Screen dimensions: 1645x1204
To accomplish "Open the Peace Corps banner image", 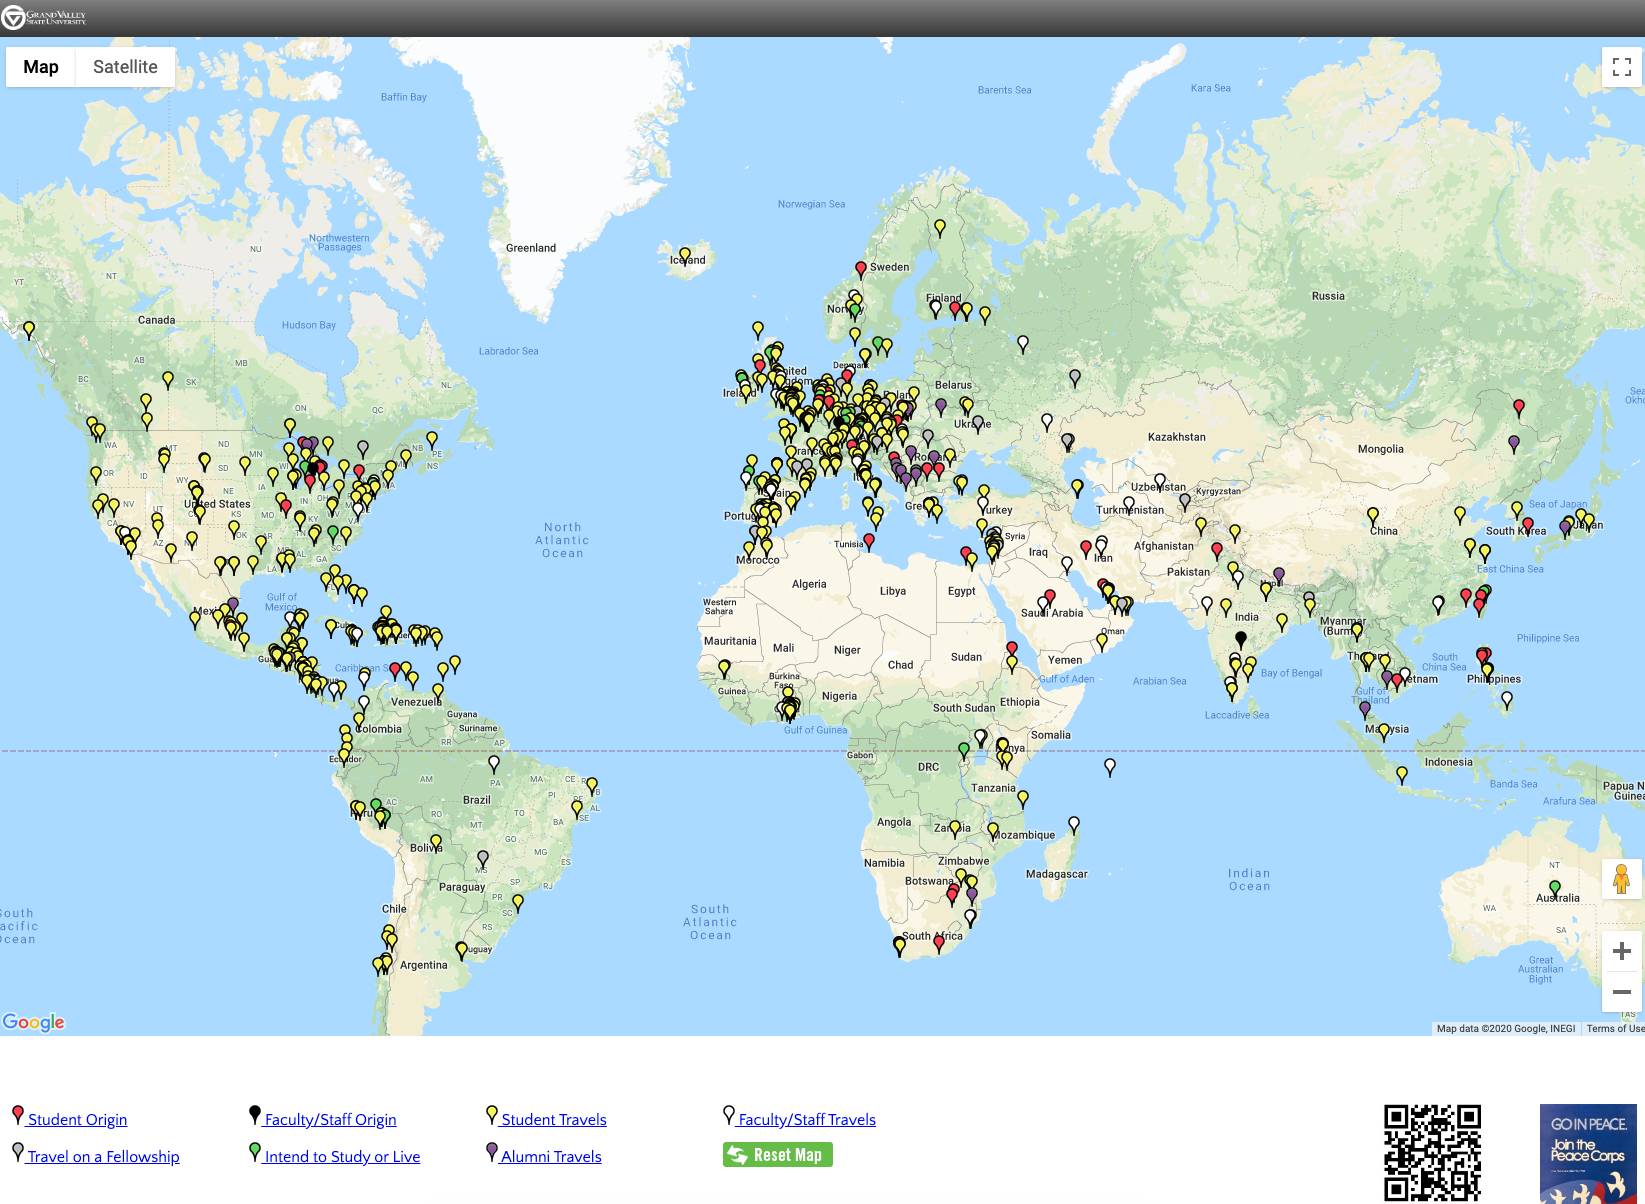I will 1587,1153.
